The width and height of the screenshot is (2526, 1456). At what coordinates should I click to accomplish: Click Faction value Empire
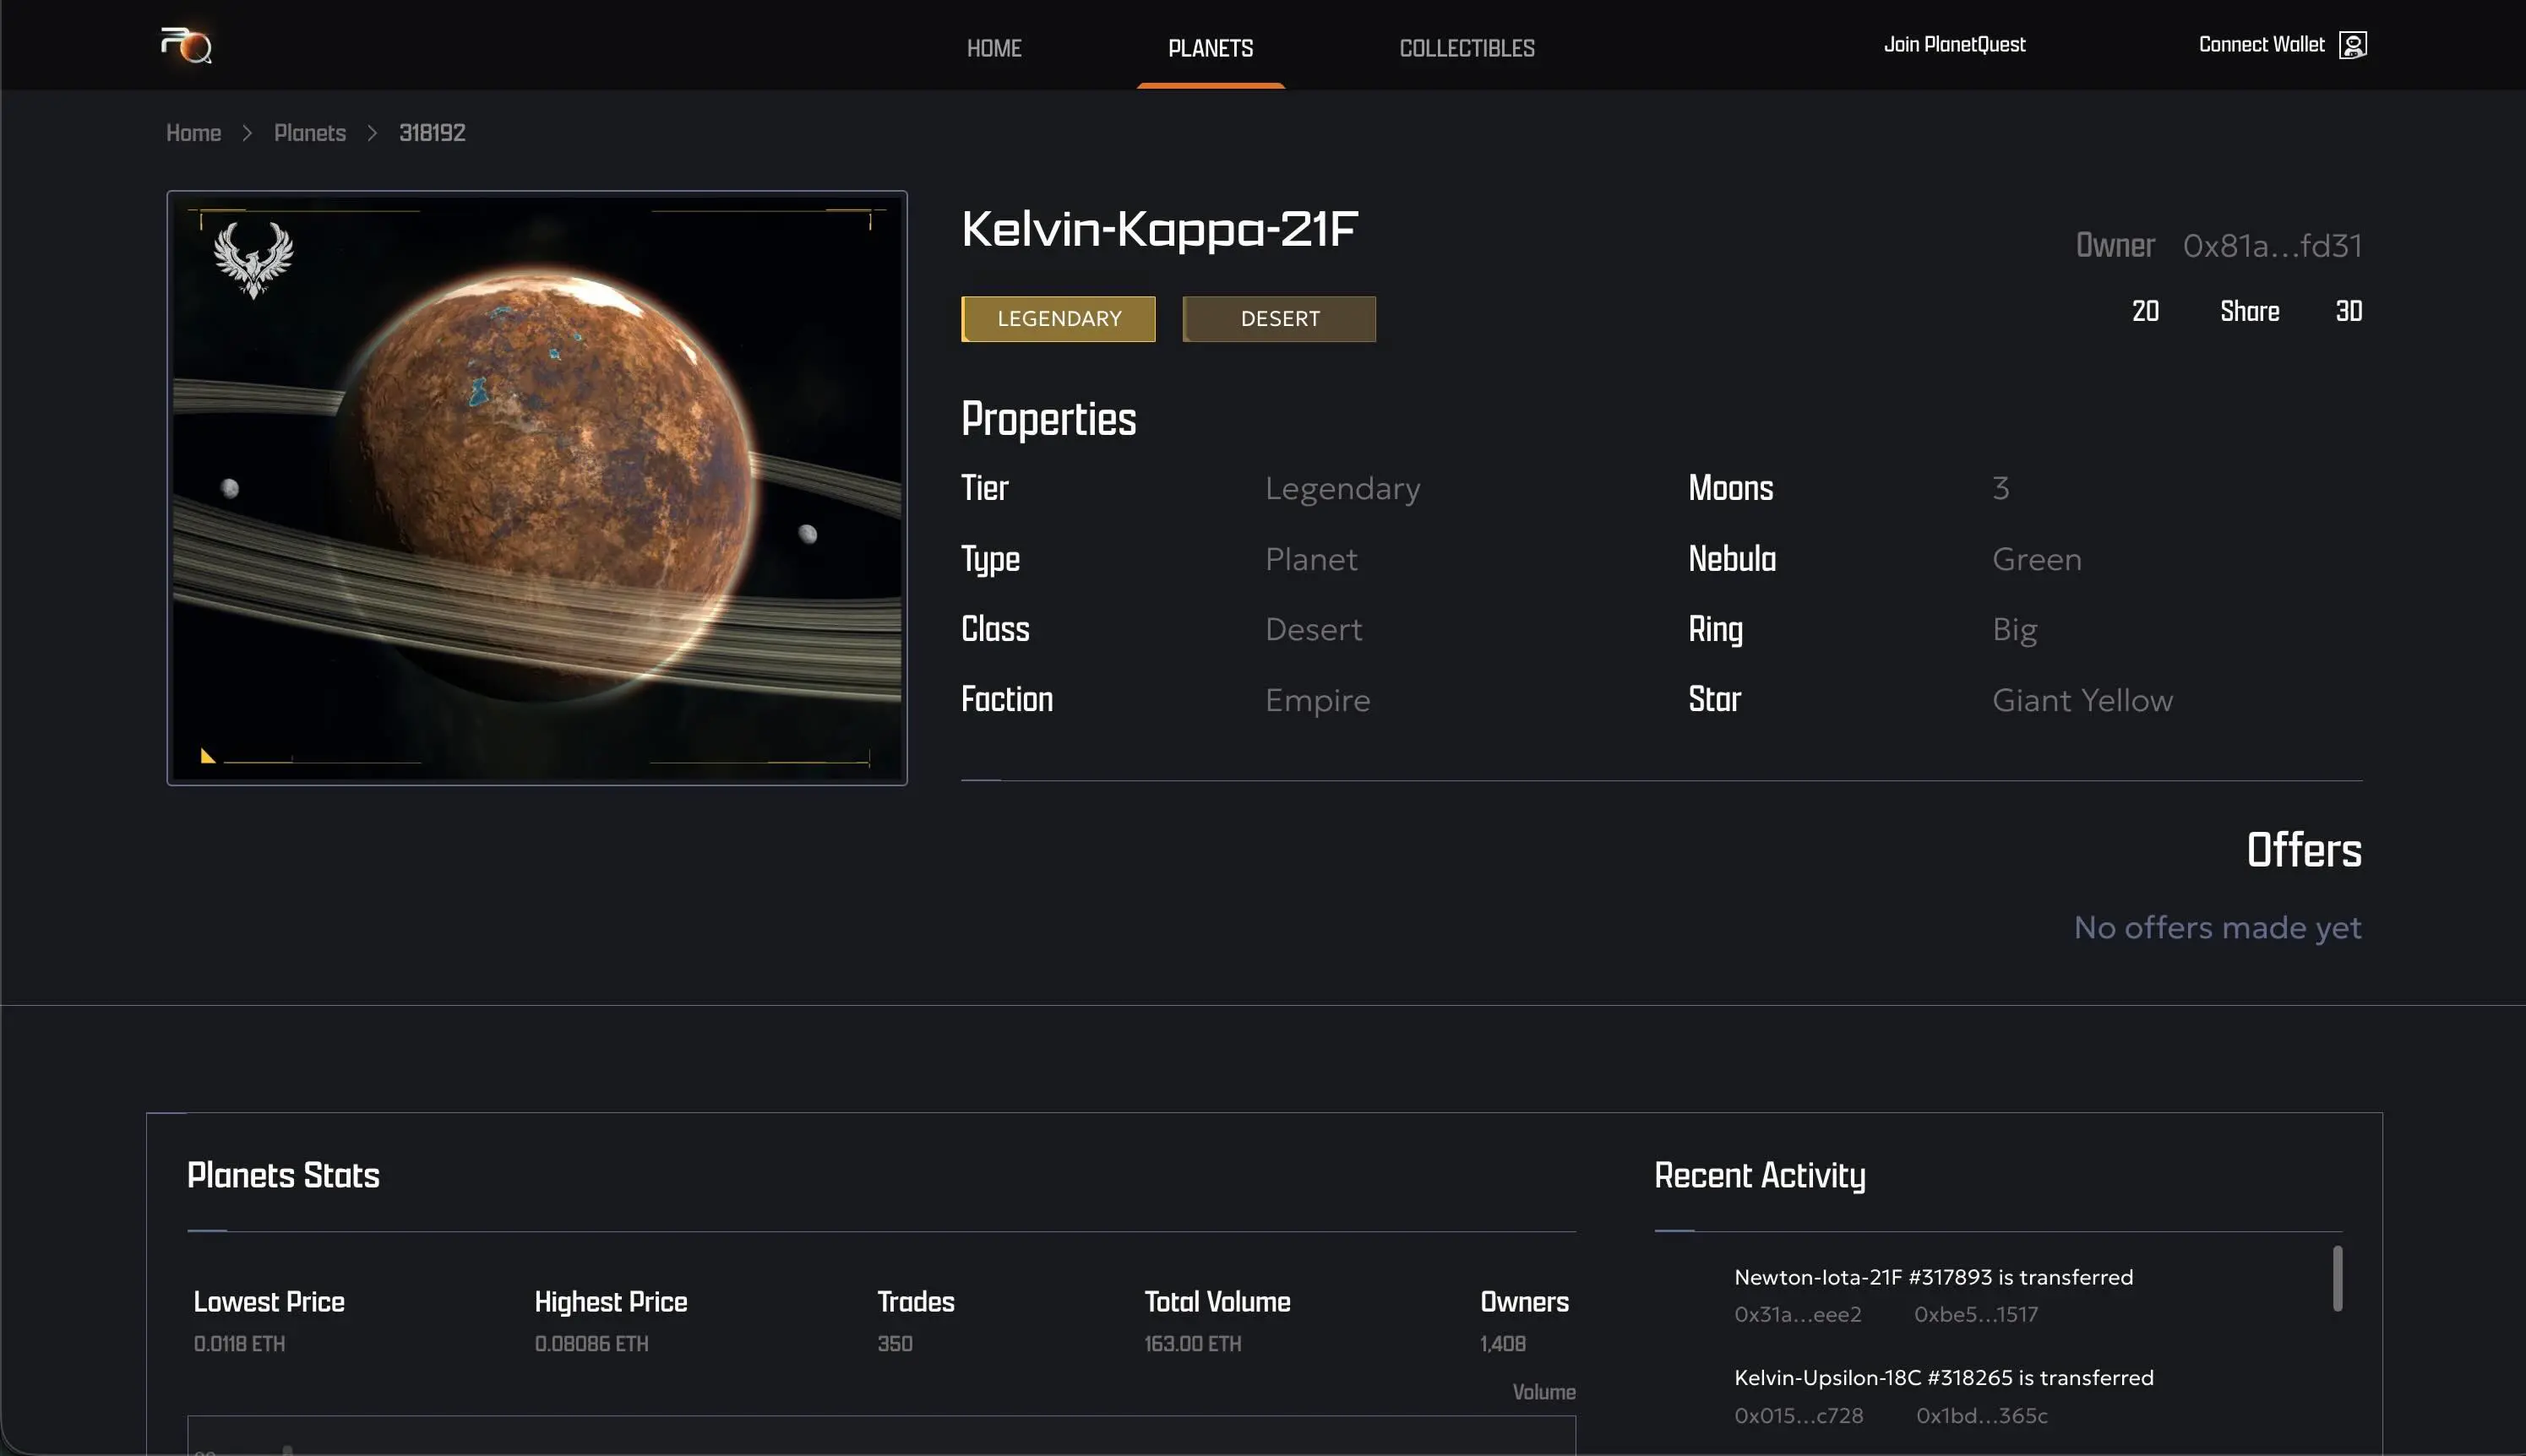[1317, 701]
